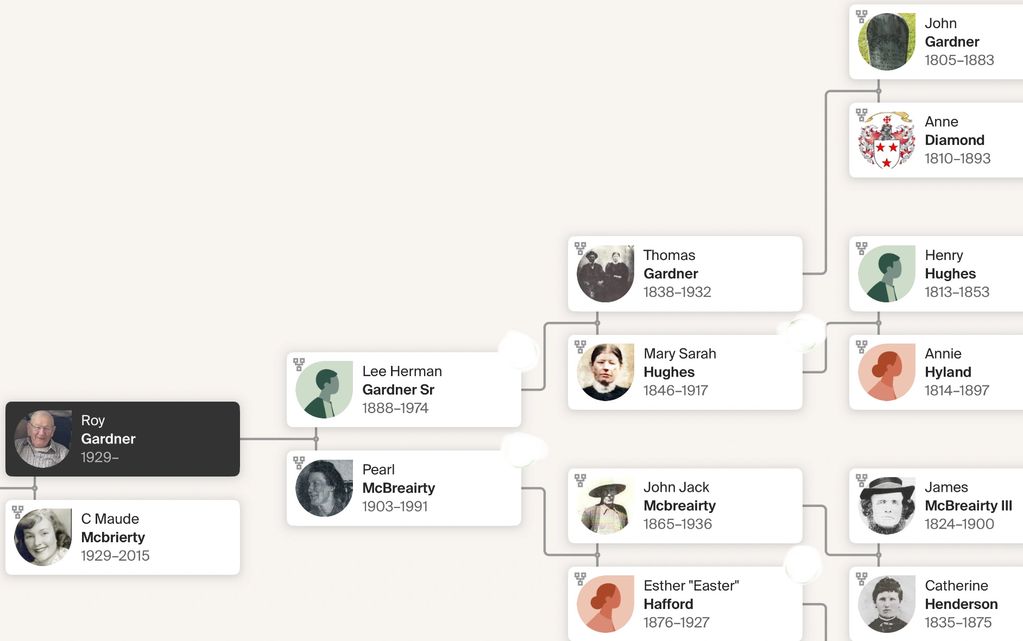Click tree icon on C Maude Mcbrierty card
Viewport: 1023px width, 641px height.
18,512
